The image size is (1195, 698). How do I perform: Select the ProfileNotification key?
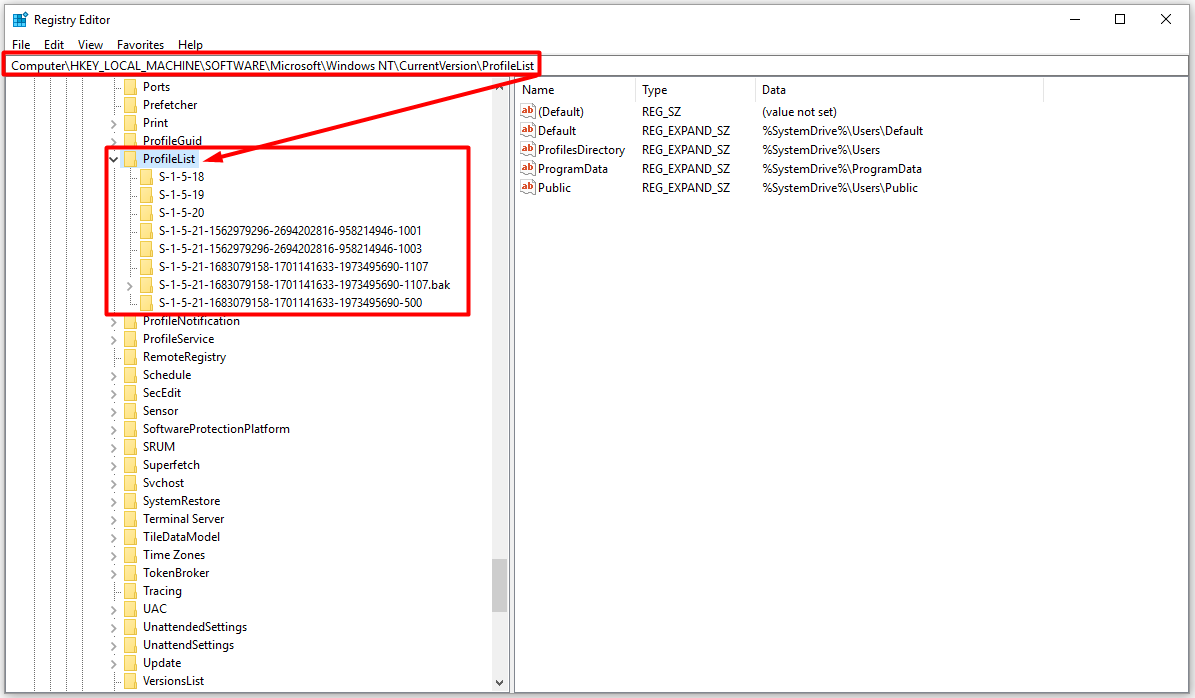click(191, 321)
